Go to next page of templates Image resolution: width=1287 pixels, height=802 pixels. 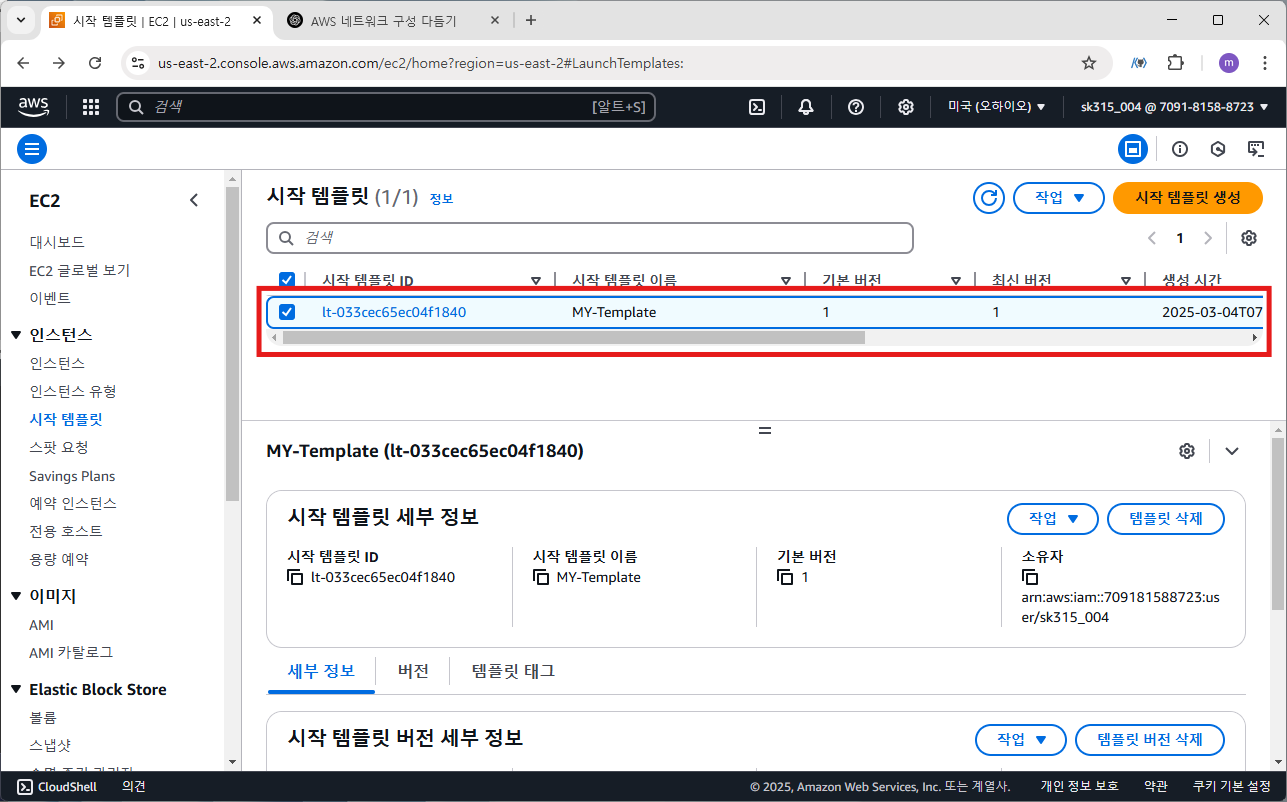click(x=1208, y=238)
